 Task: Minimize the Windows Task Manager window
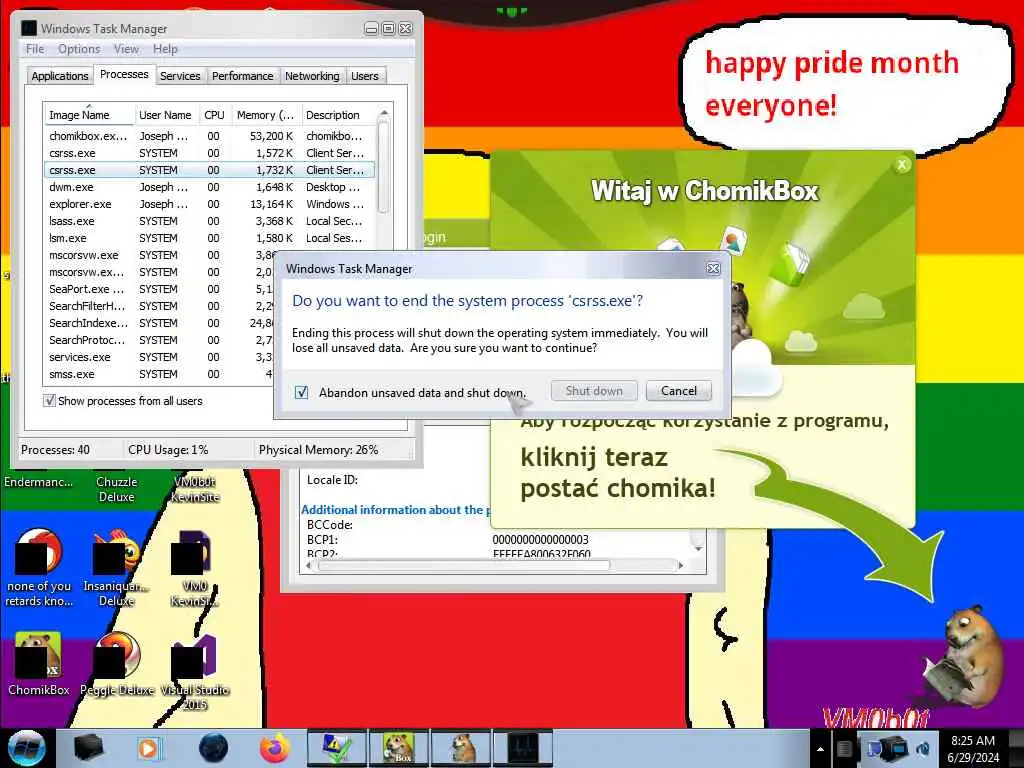[371, 29]
